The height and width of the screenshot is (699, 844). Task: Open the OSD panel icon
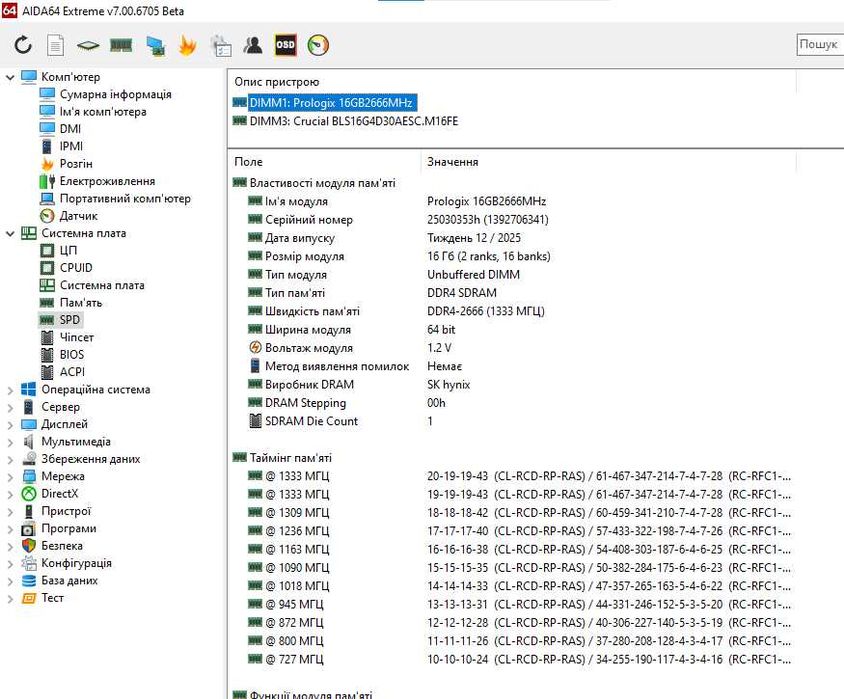pos(285,45)
